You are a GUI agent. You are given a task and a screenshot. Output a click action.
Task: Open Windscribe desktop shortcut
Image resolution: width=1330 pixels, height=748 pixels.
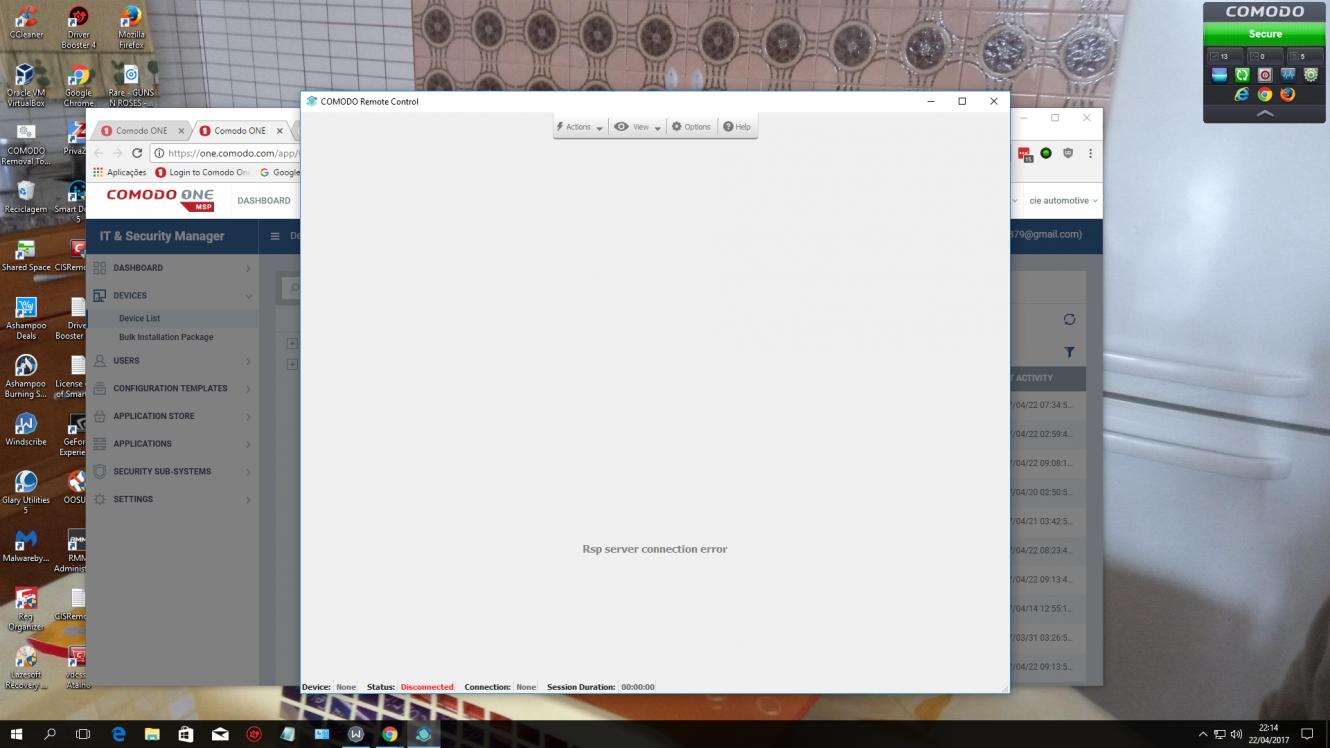(26, 429)
